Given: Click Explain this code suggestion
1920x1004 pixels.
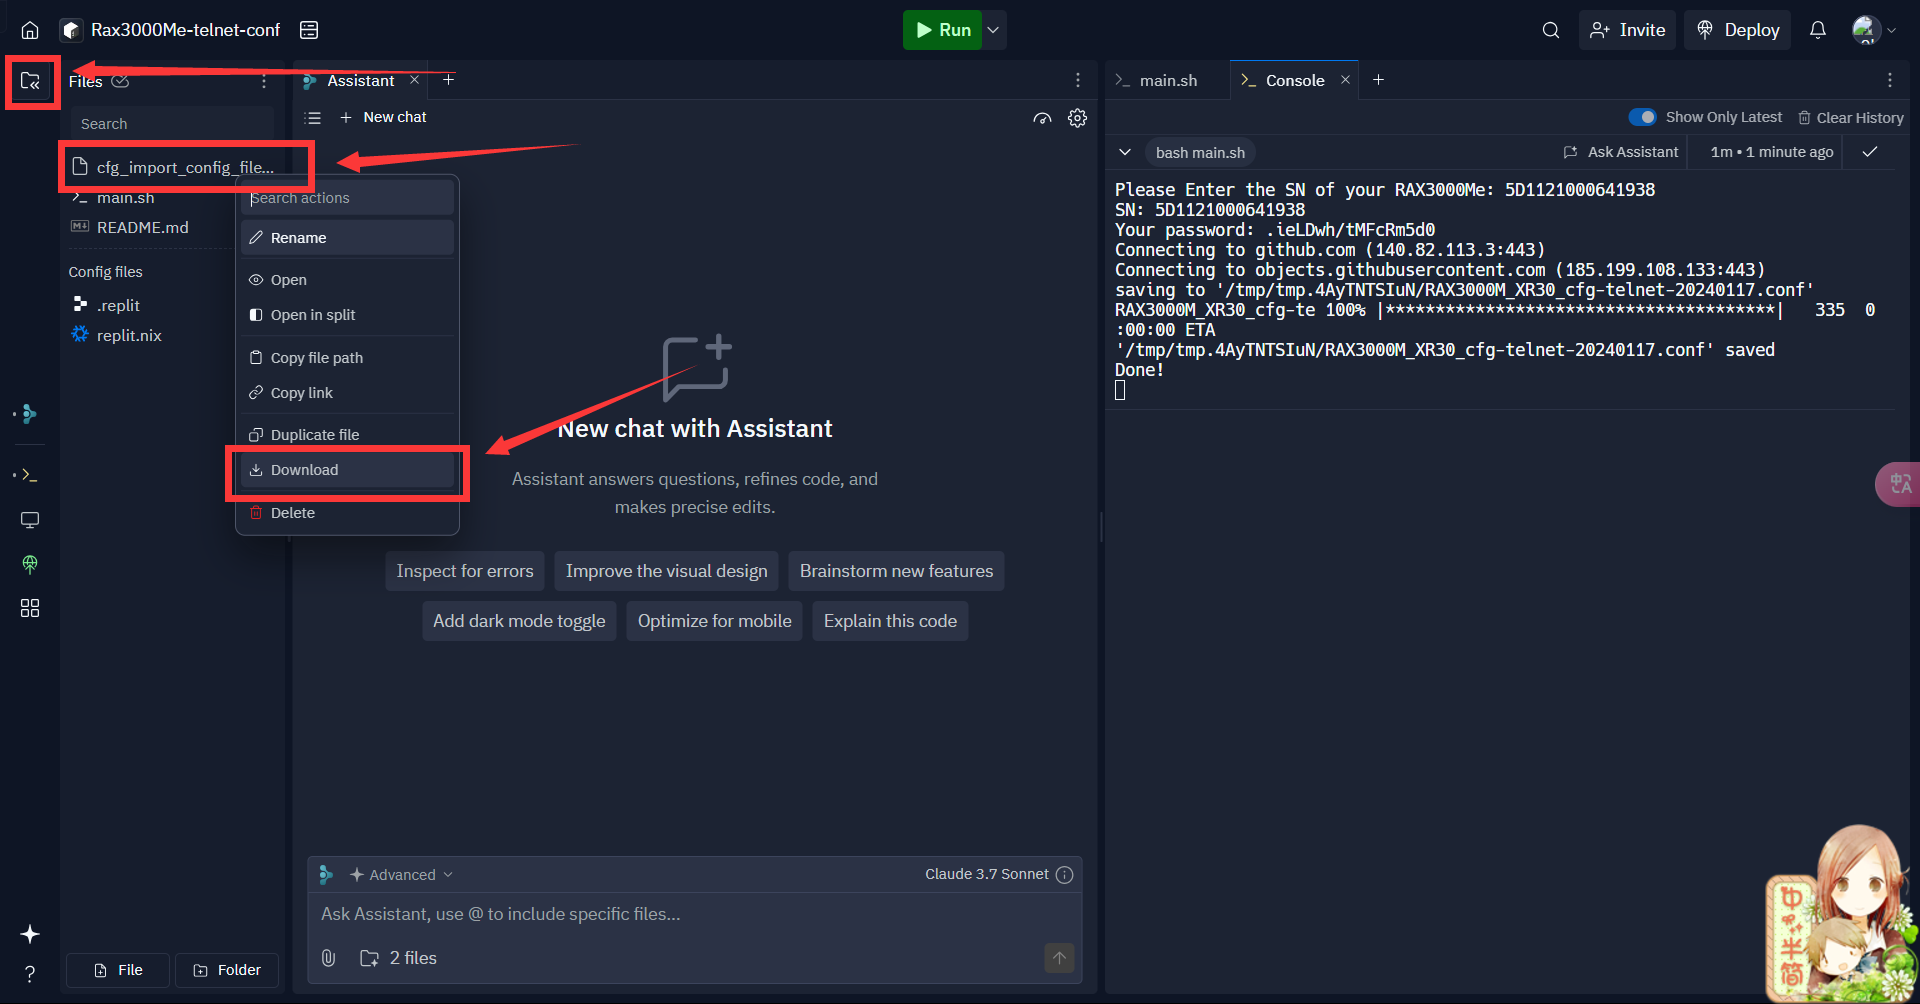Looking at the screenshot, I should [x=890, y=621].
